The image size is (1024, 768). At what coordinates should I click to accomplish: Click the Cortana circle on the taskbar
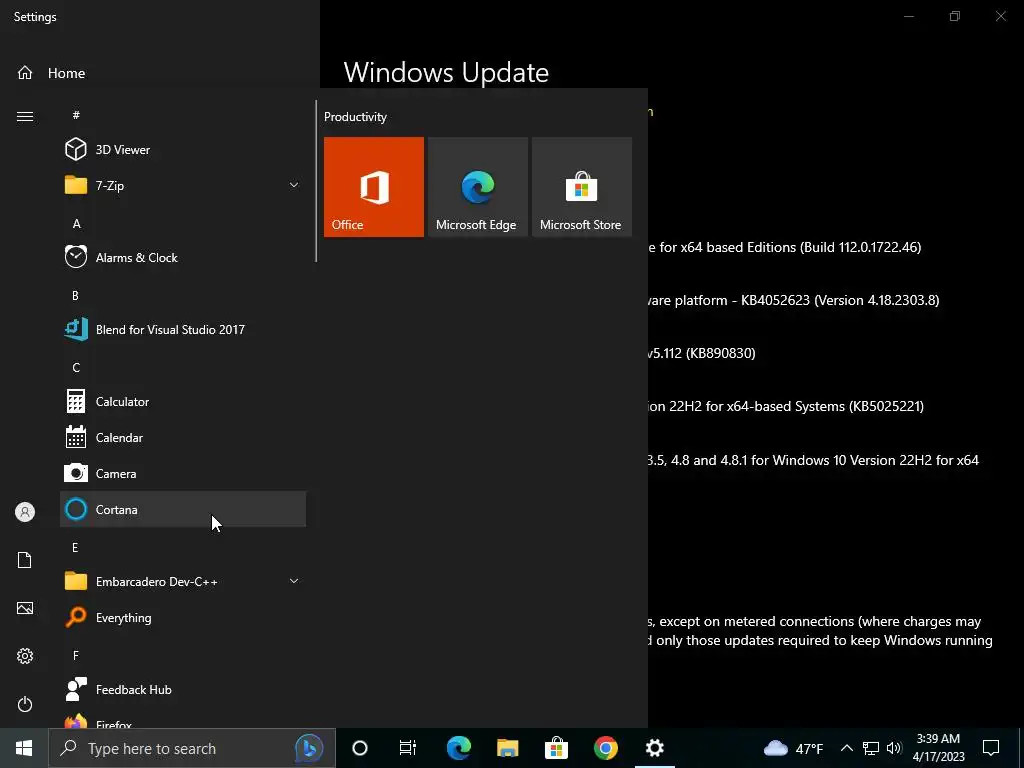coord(360,748)
